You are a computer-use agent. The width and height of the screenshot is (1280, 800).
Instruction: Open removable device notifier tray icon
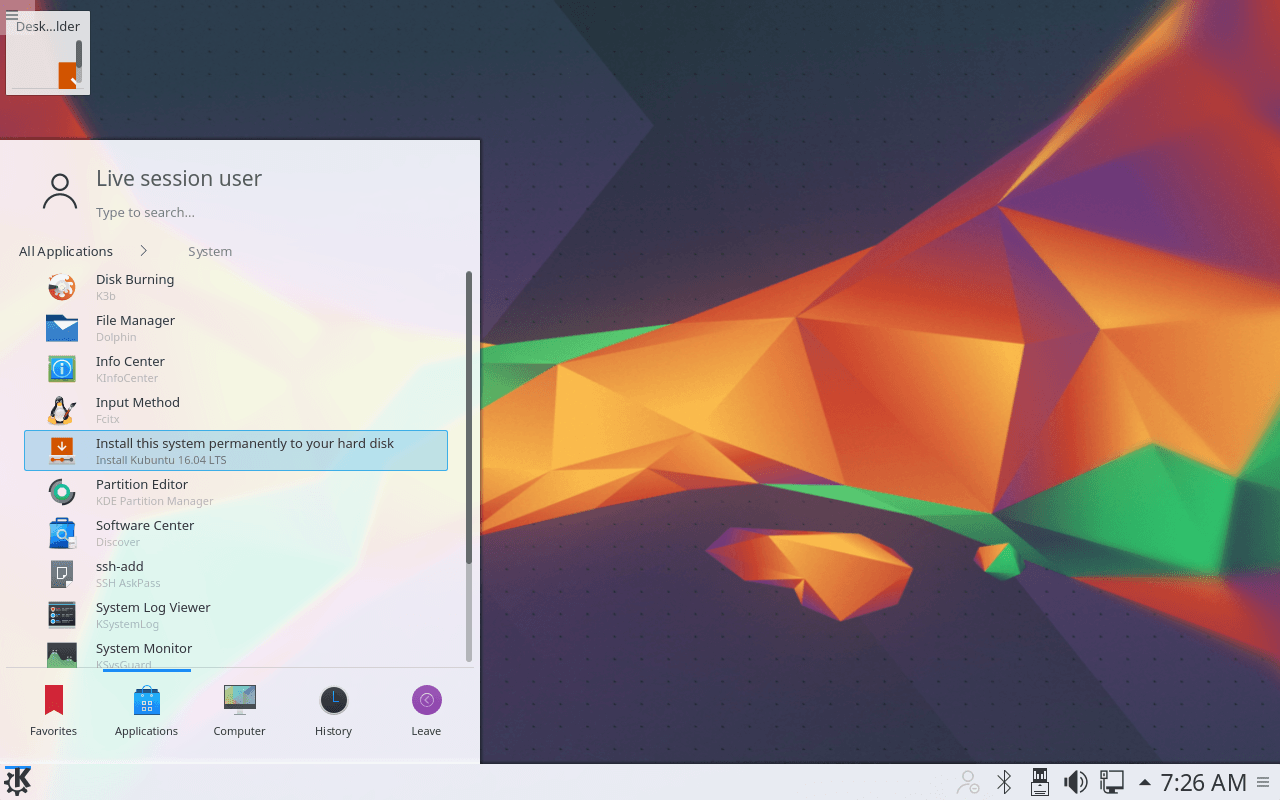click(x=1040, y=782)
